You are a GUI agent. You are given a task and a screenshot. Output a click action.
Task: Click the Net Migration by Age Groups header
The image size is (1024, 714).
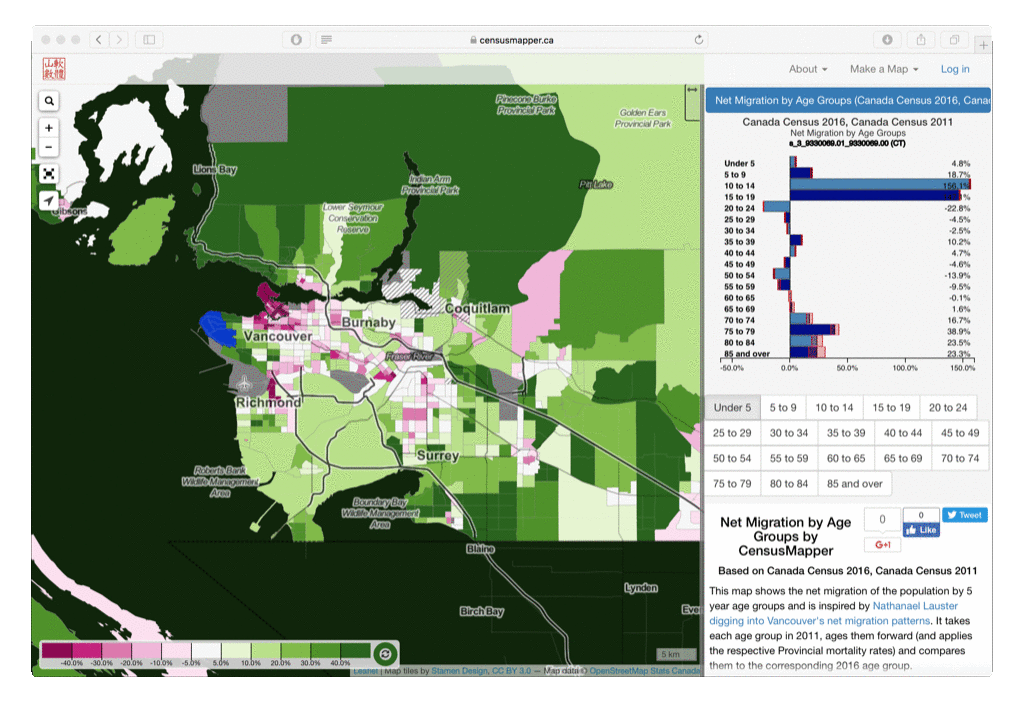(848, 101)
